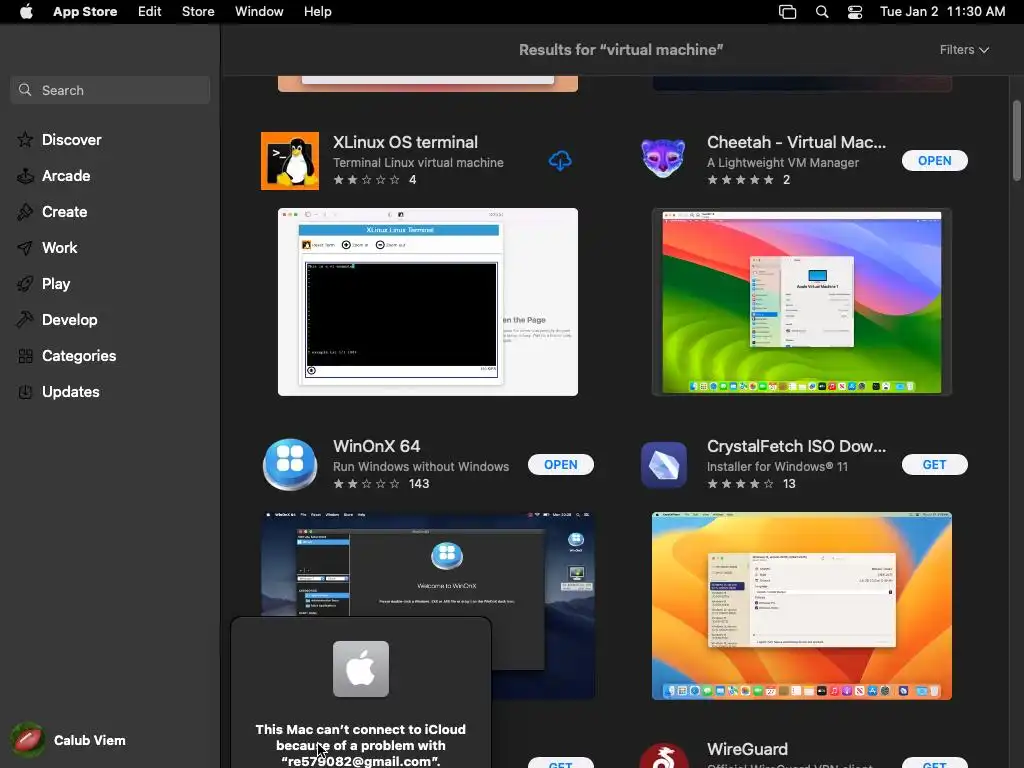1024x768 pixels.
Task: Click the Categories grid icon
Action: click(25, 356)
